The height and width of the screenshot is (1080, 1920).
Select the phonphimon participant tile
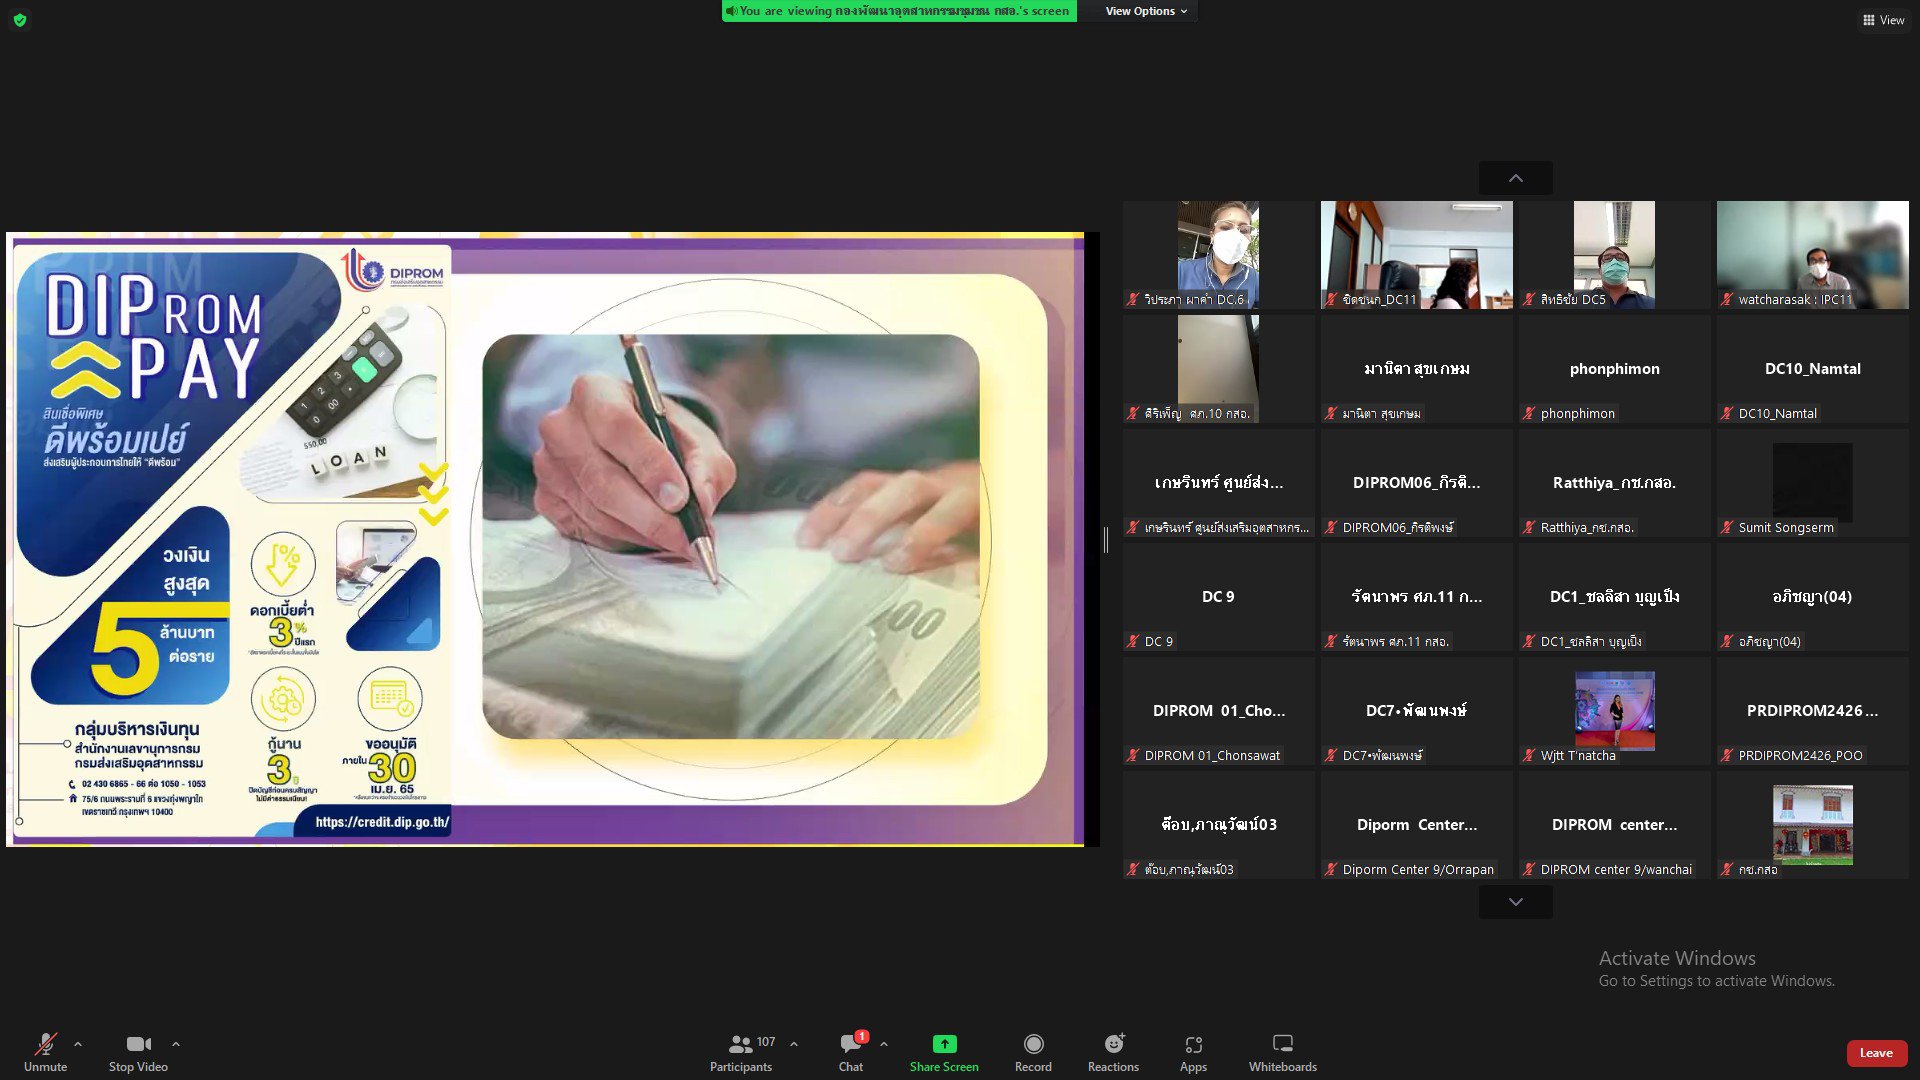pos(1614,369)
